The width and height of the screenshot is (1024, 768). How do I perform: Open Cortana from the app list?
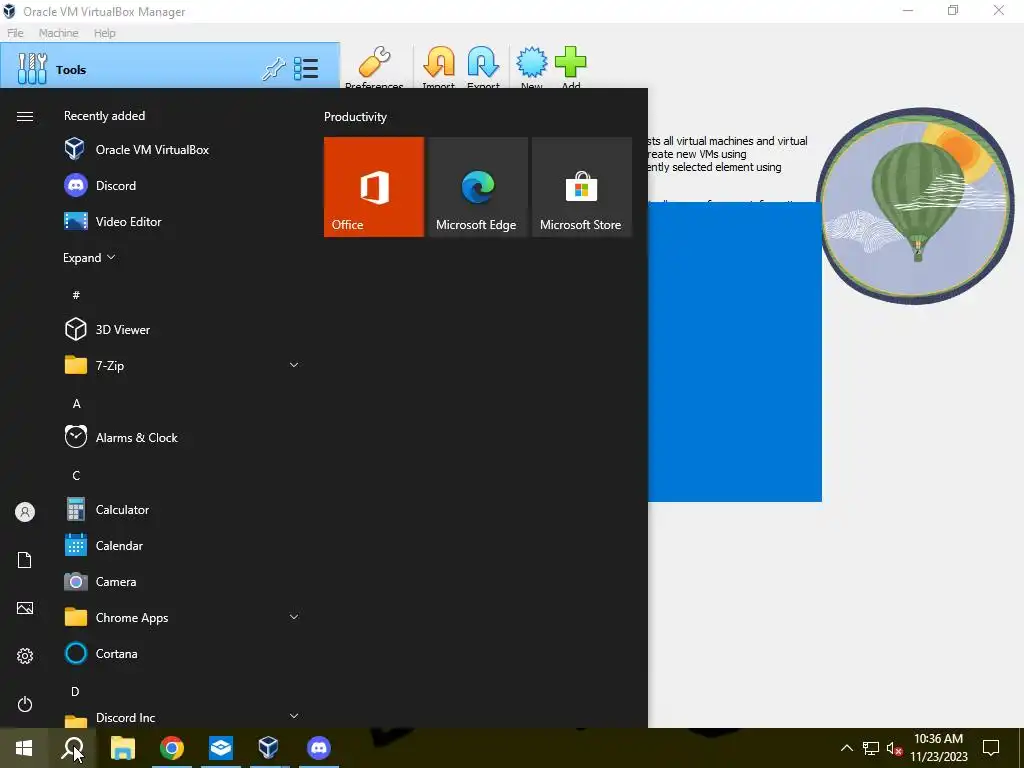181,654
